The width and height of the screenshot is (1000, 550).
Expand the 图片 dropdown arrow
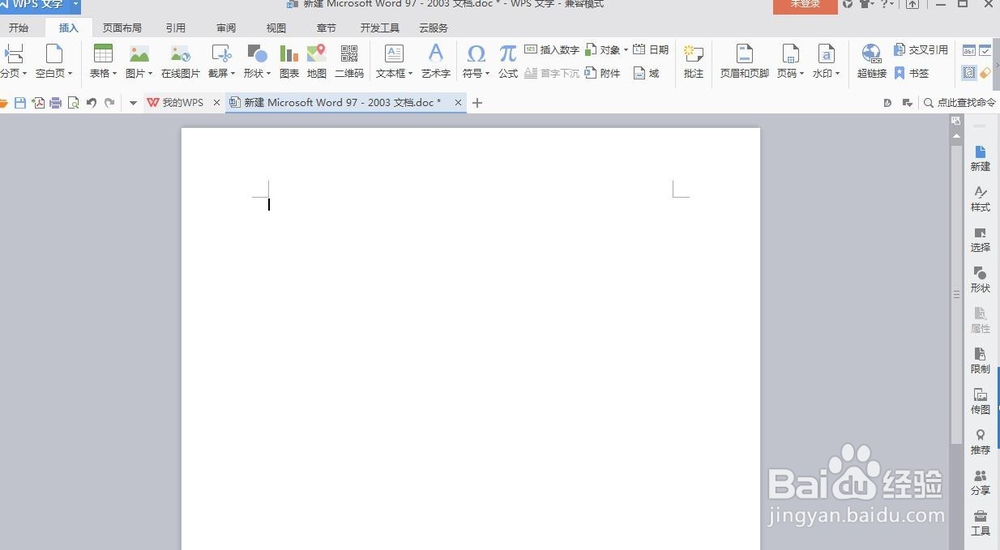pyautogui.click(x=151, y=73)
